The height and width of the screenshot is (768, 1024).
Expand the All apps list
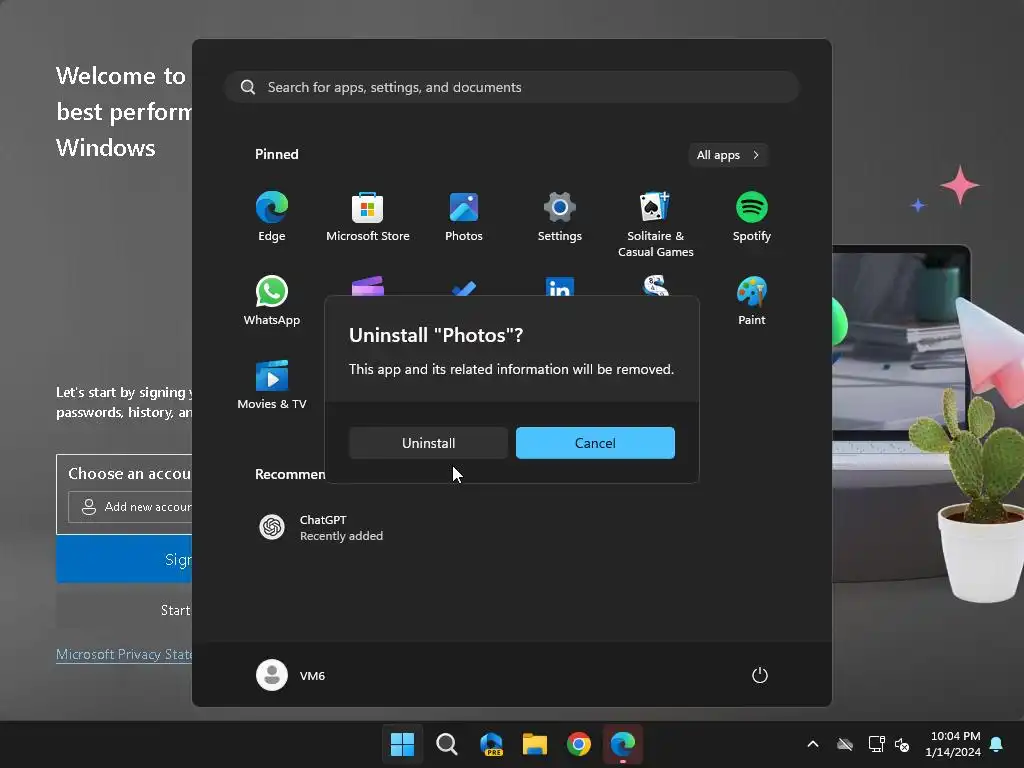(728, 155)
